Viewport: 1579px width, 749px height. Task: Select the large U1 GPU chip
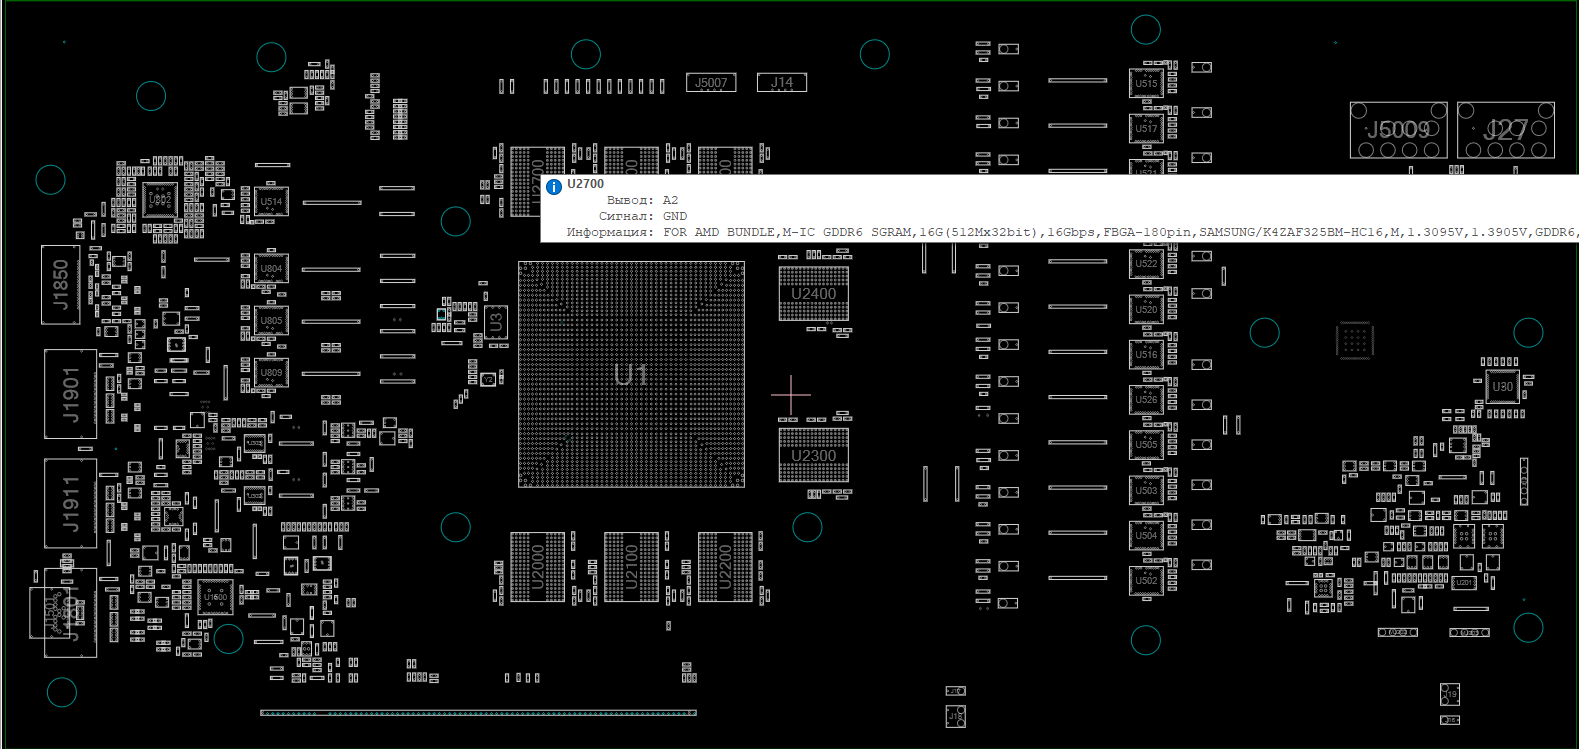point(631,375)
